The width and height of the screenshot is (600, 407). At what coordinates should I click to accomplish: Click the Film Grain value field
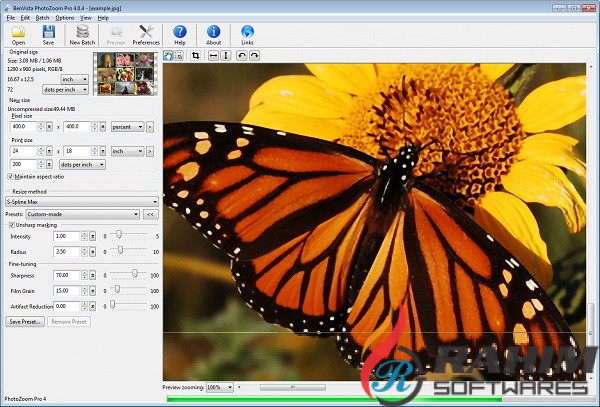[68, 290]
